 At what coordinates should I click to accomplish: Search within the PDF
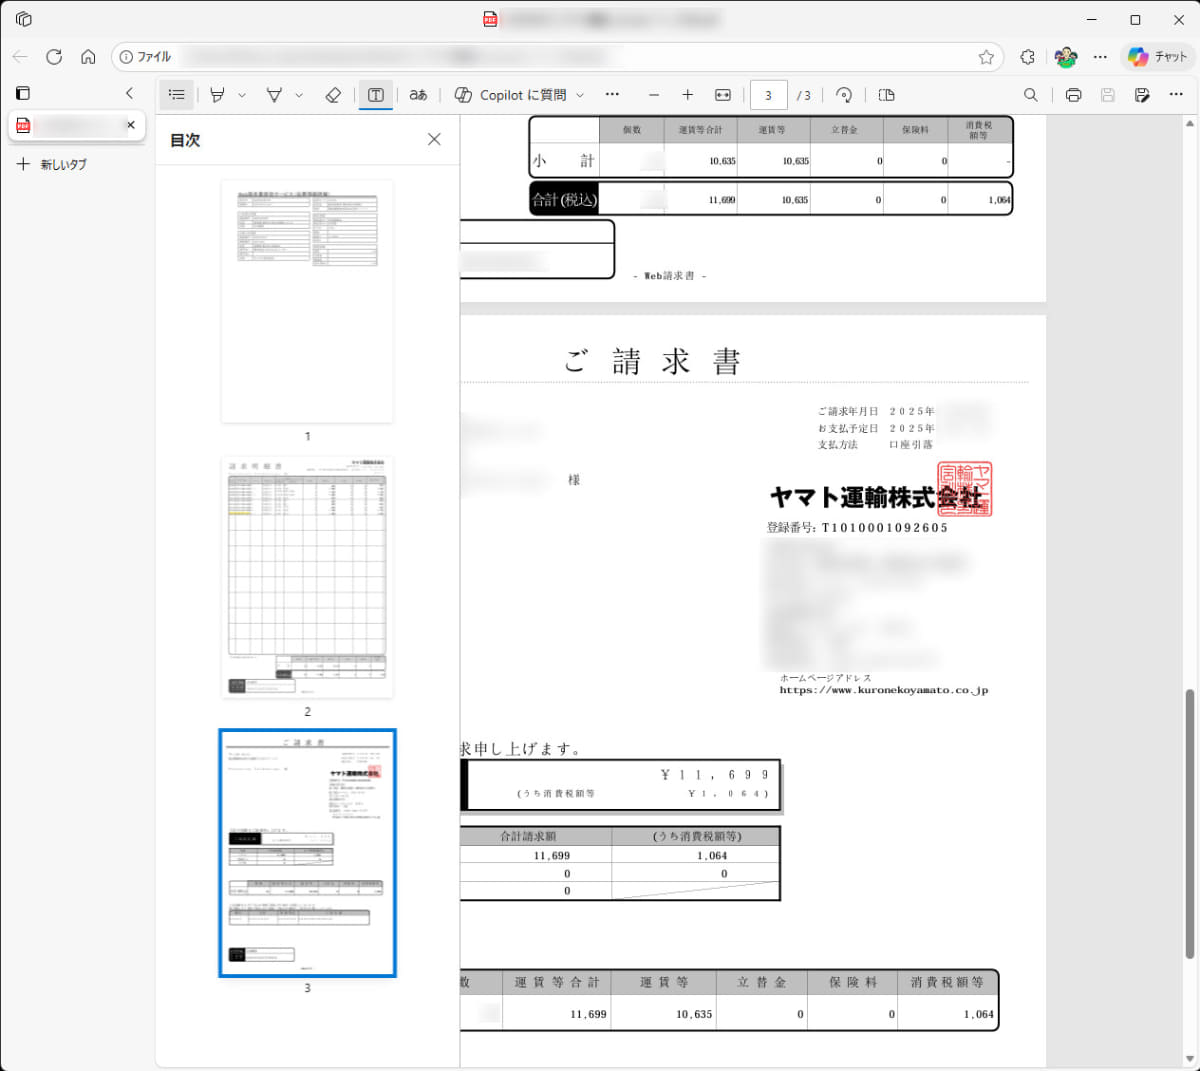1030,95
